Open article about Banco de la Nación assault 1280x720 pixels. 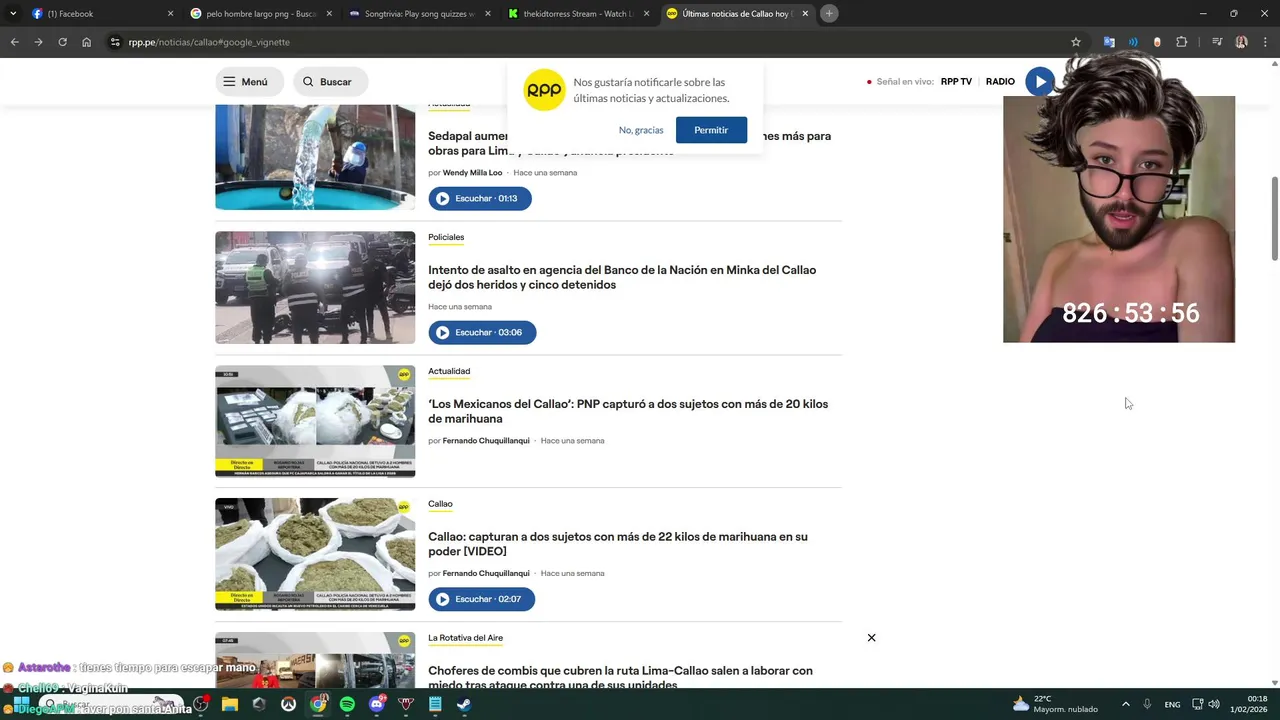(x=622, y=277)
